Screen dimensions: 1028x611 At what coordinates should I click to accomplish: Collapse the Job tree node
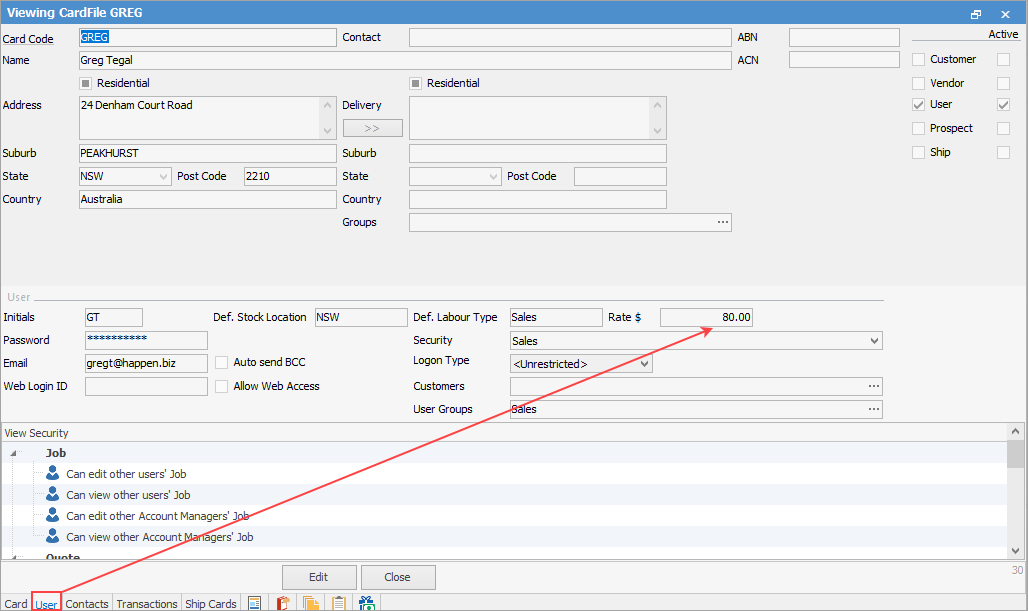tap(15, 453)
